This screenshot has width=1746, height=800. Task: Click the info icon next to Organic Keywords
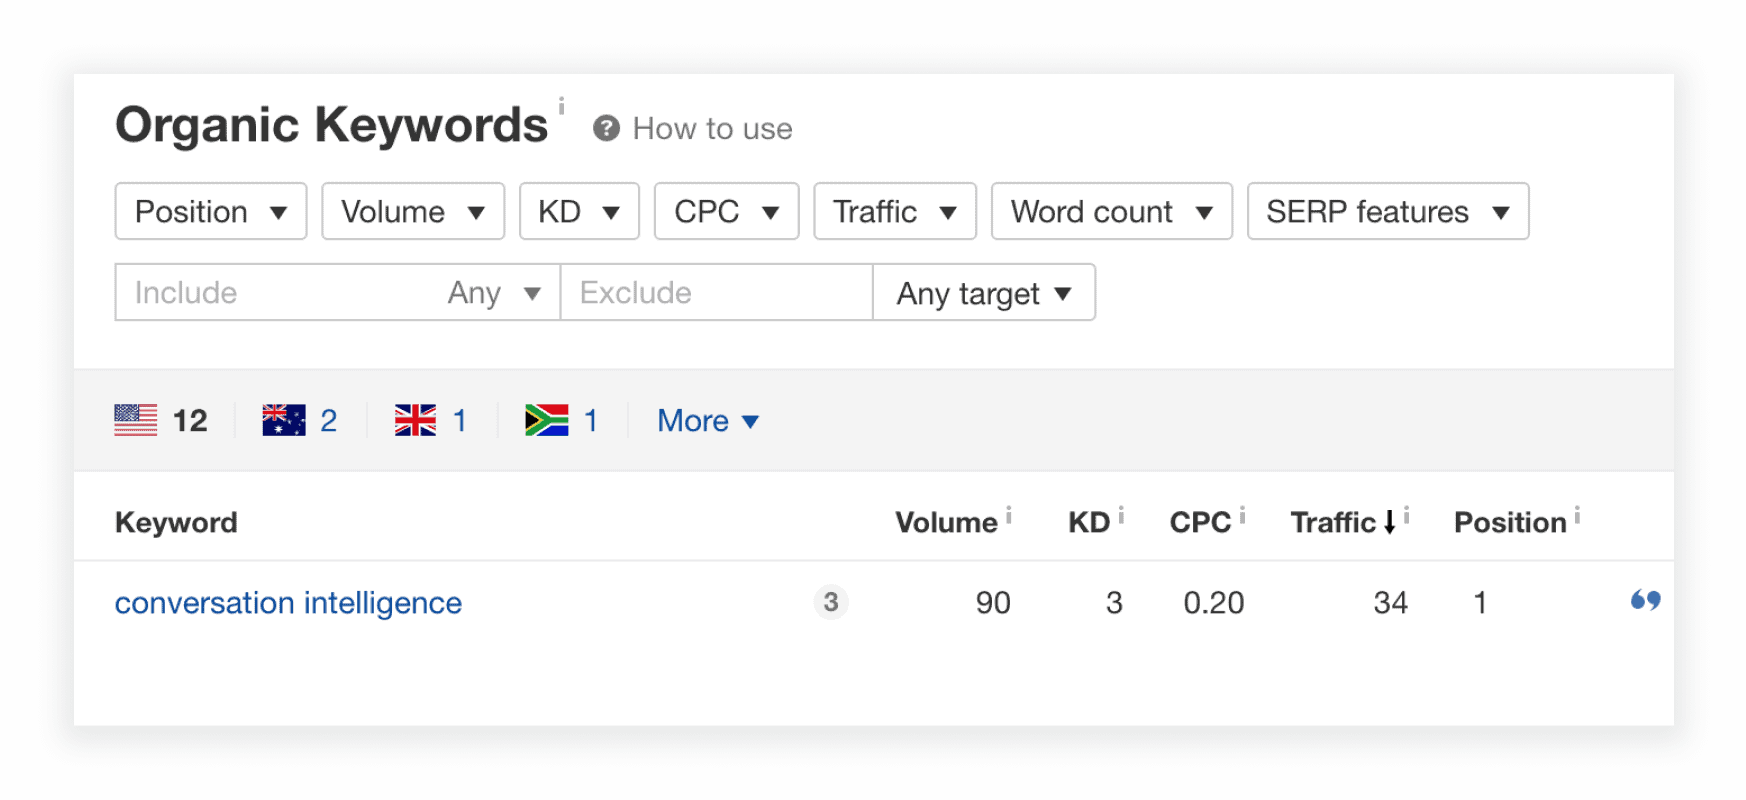(561, 106)
